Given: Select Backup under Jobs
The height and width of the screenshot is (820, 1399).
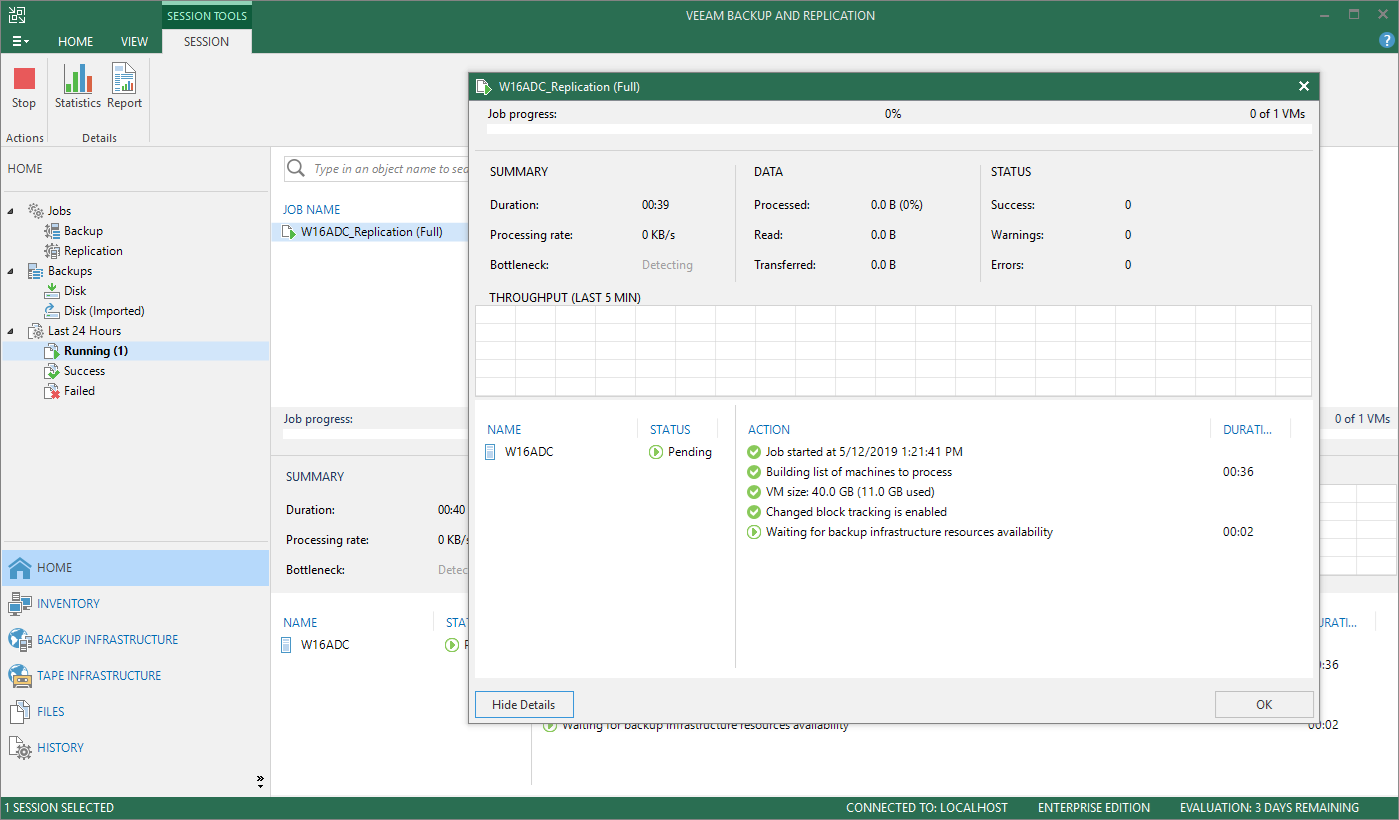Looking at the screenshot, I should [x=83, y=231].
